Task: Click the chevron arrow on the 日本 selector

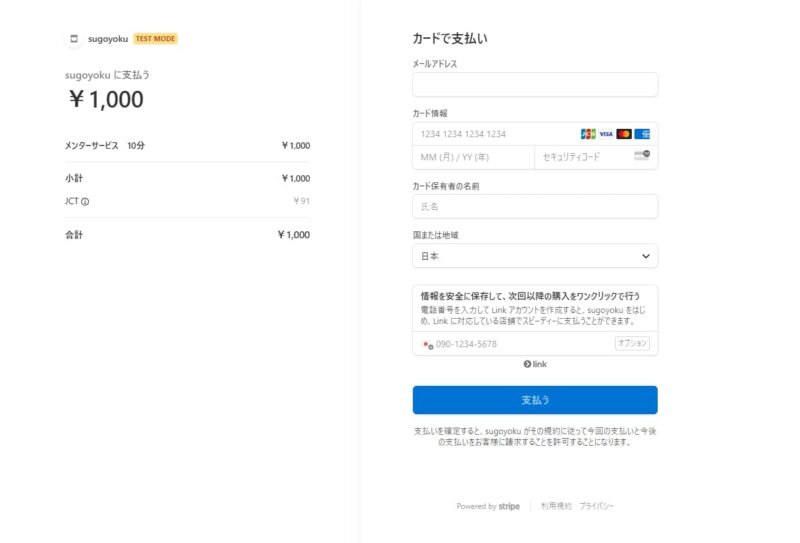Action: (645, 256)
